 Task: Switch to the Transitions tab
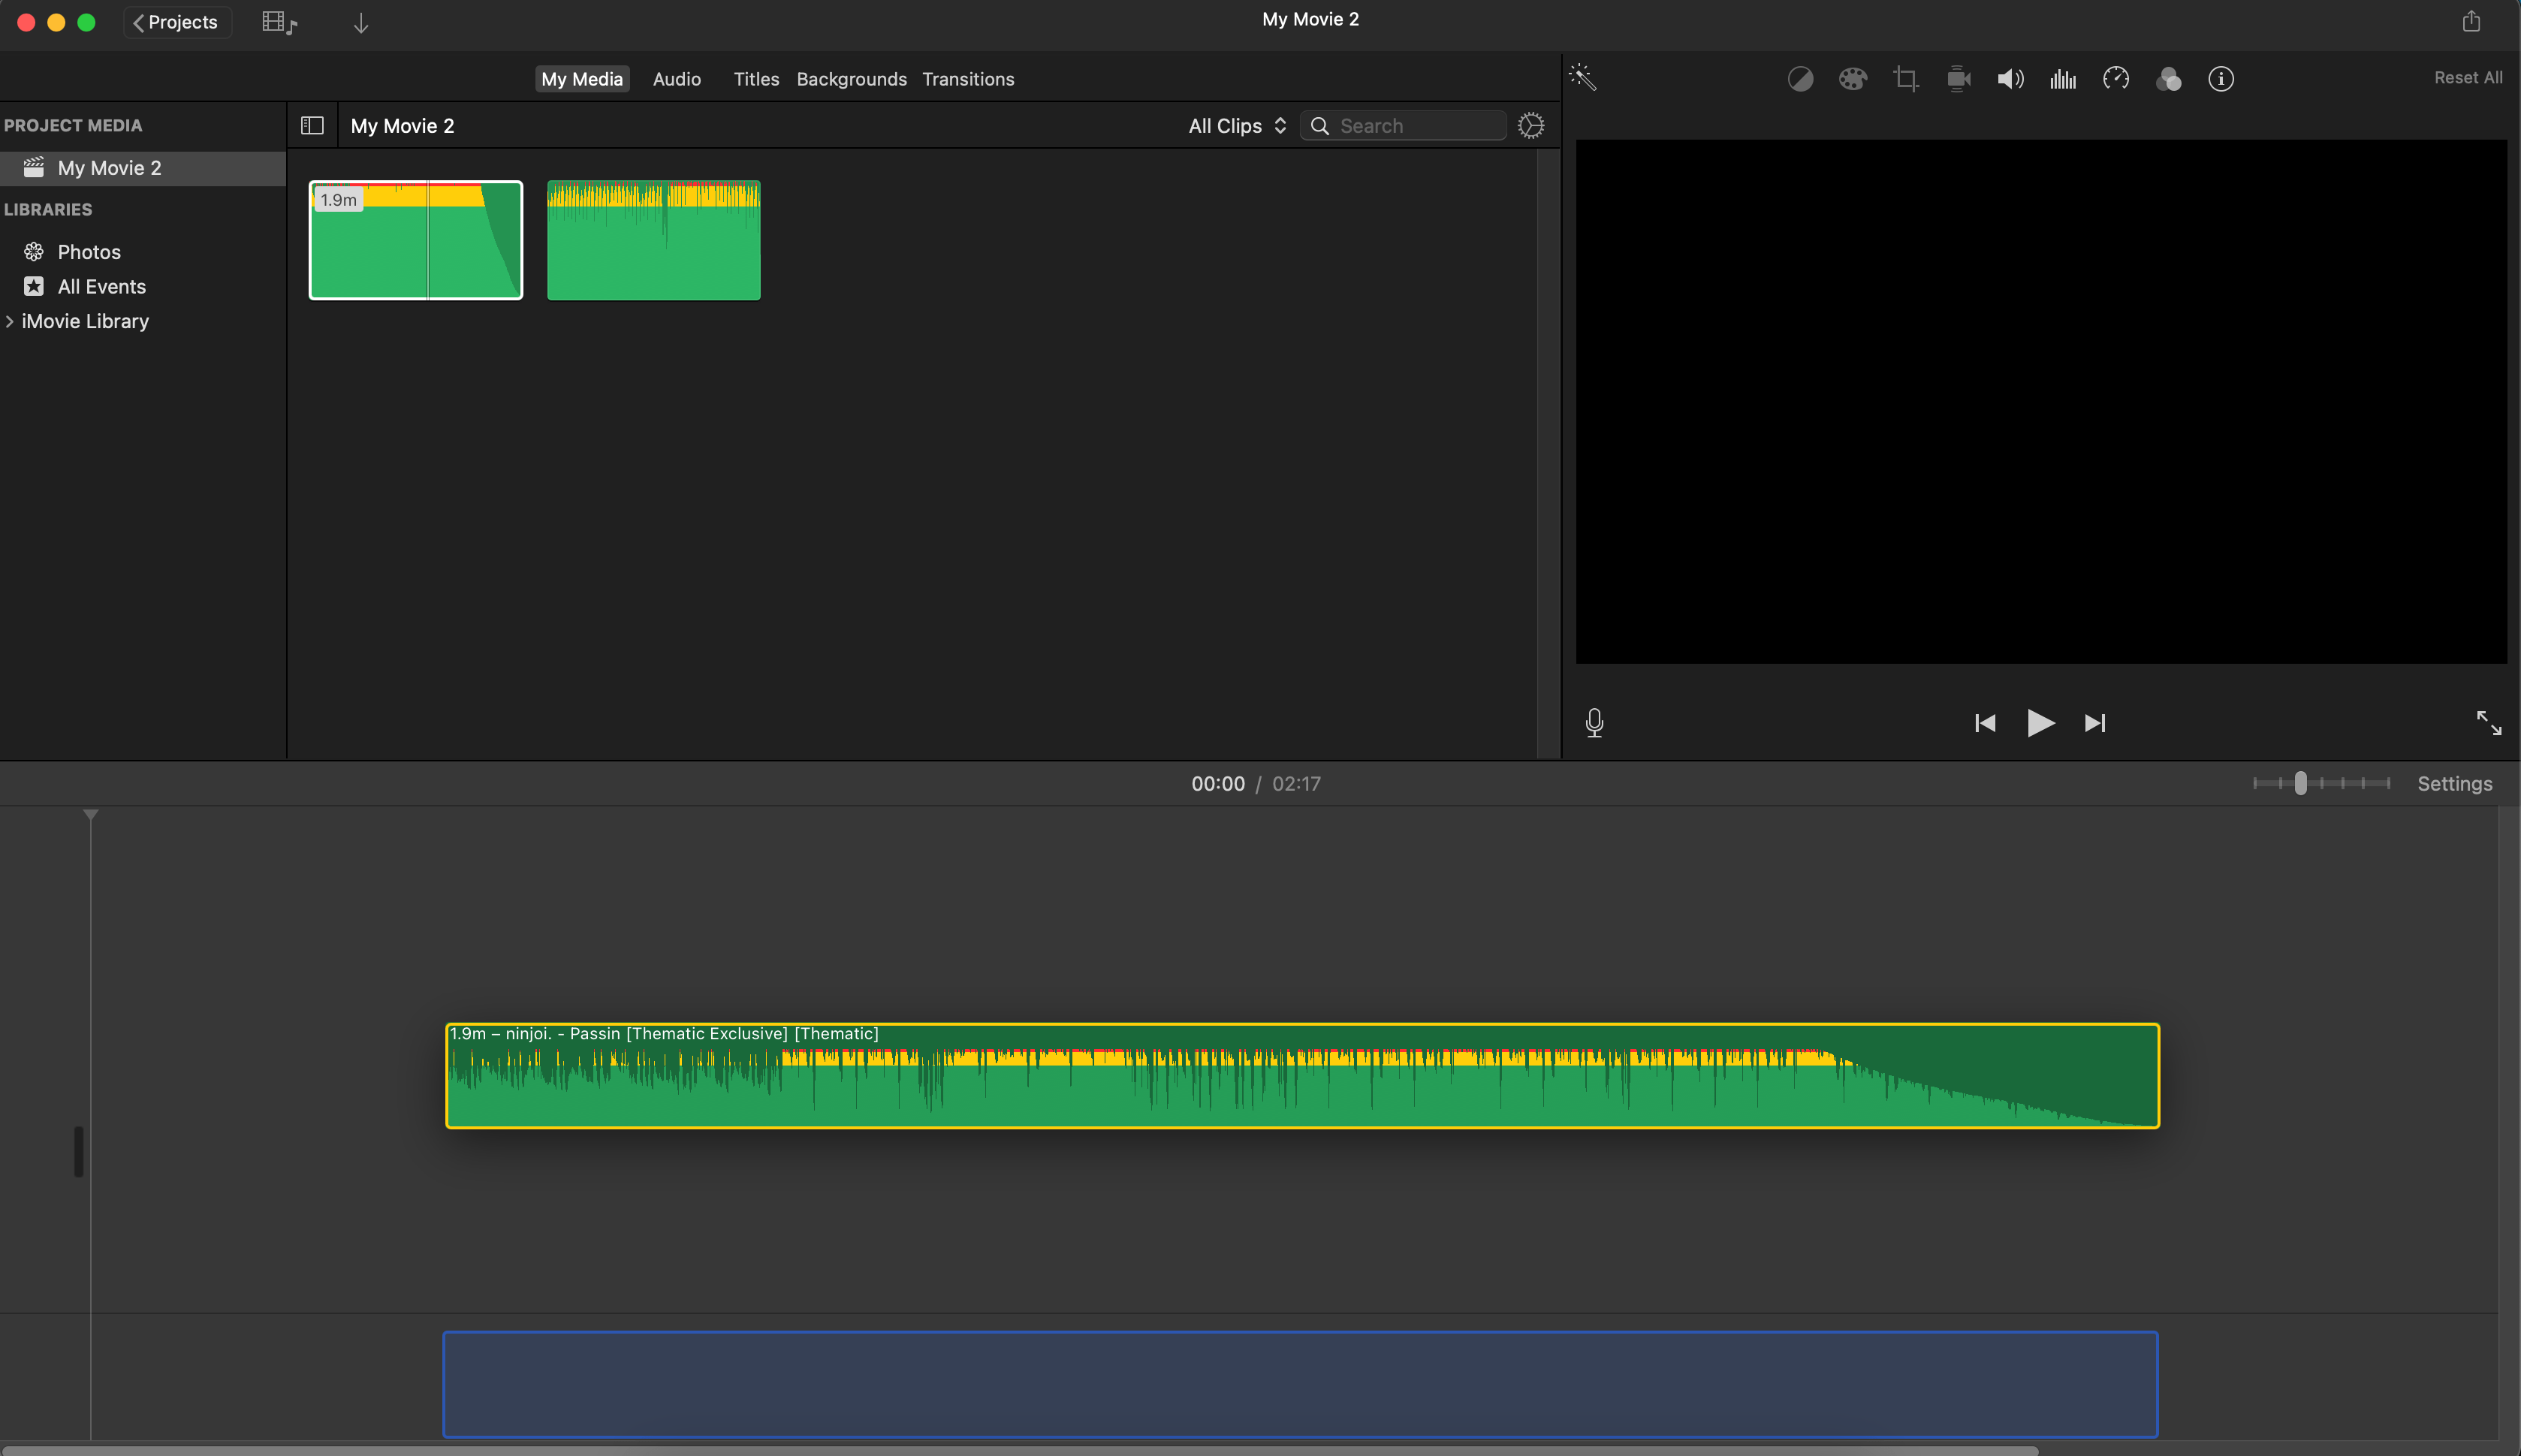966,78
